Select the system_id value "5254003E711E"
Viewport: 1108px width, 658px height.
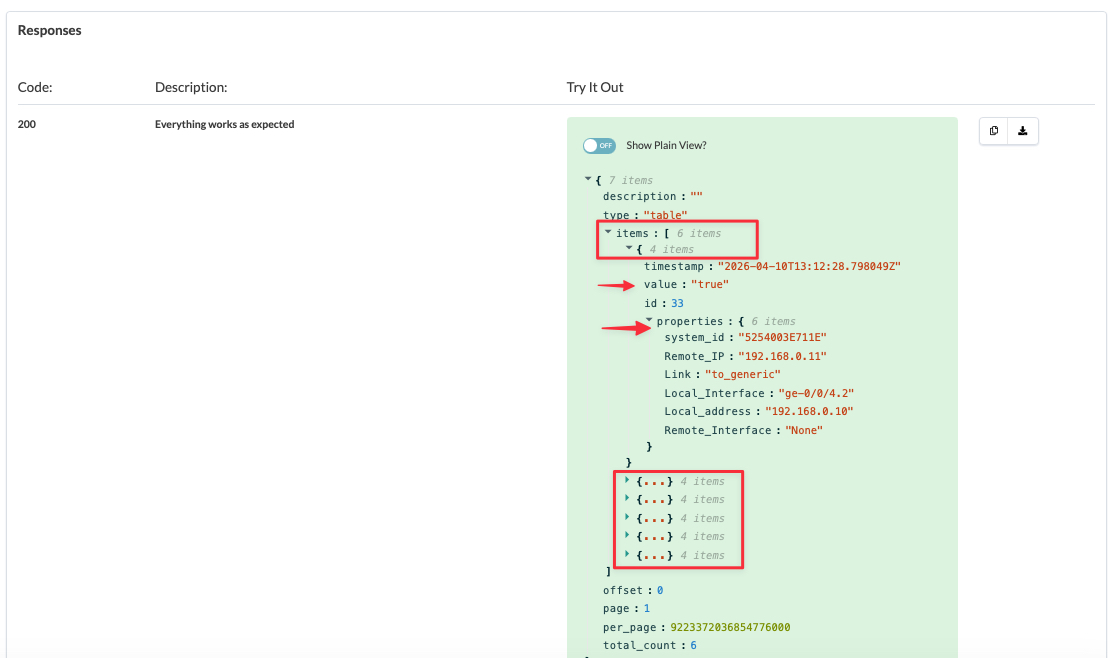tap(782, 338)
